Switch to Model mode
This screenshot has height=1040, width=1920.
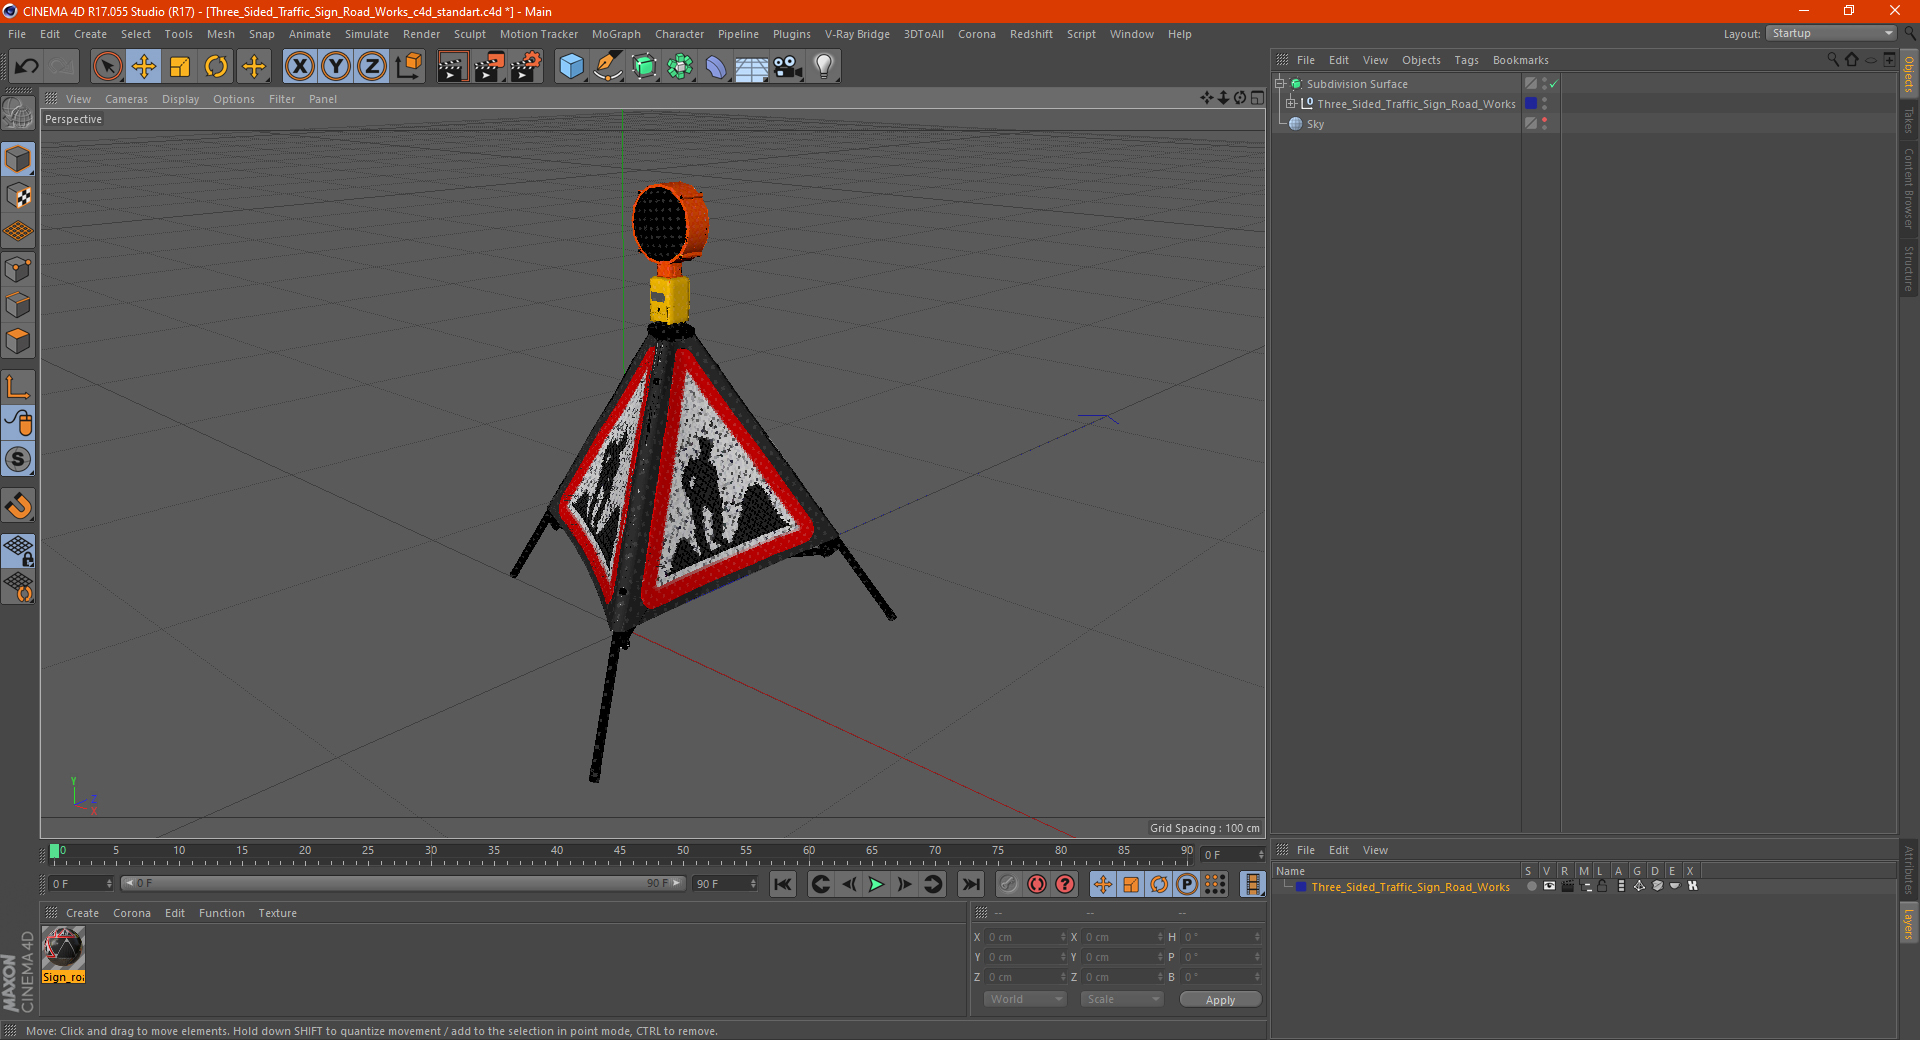coord(18,159)
